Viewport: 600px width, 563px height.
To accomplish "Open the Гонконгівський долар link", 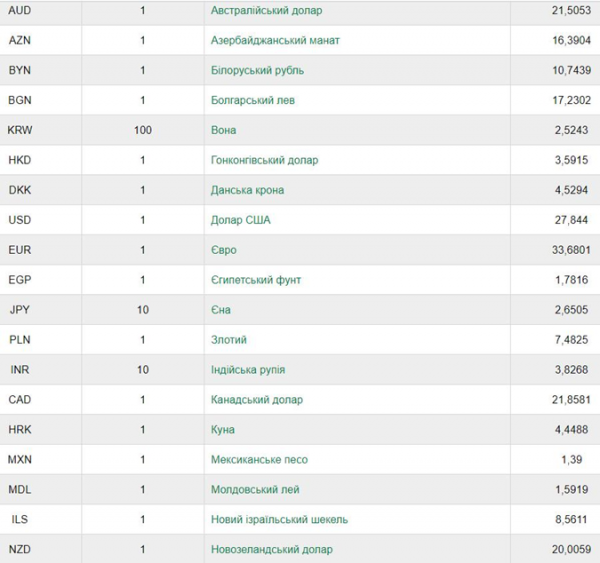I will click(264, 160).
